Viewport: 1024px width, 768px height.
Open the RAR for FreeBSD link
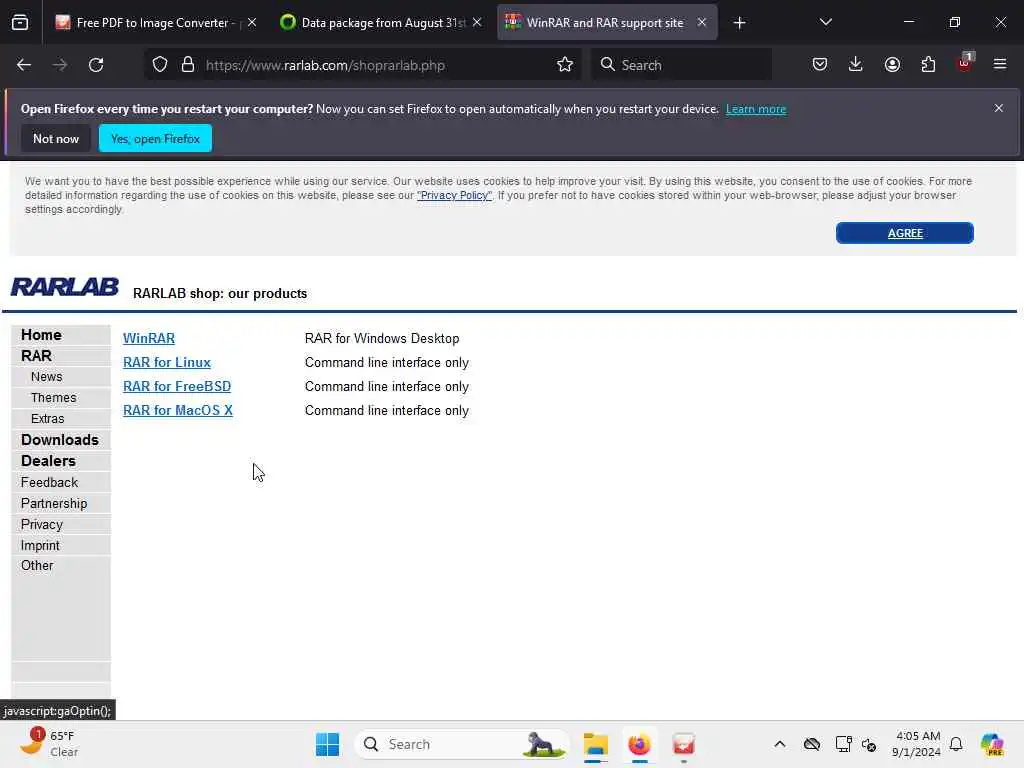(x=177, y=387)
